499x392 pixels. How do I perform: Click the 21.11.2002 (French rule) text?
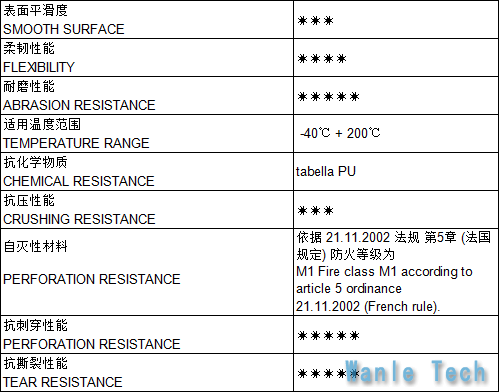tap(368, 306)
